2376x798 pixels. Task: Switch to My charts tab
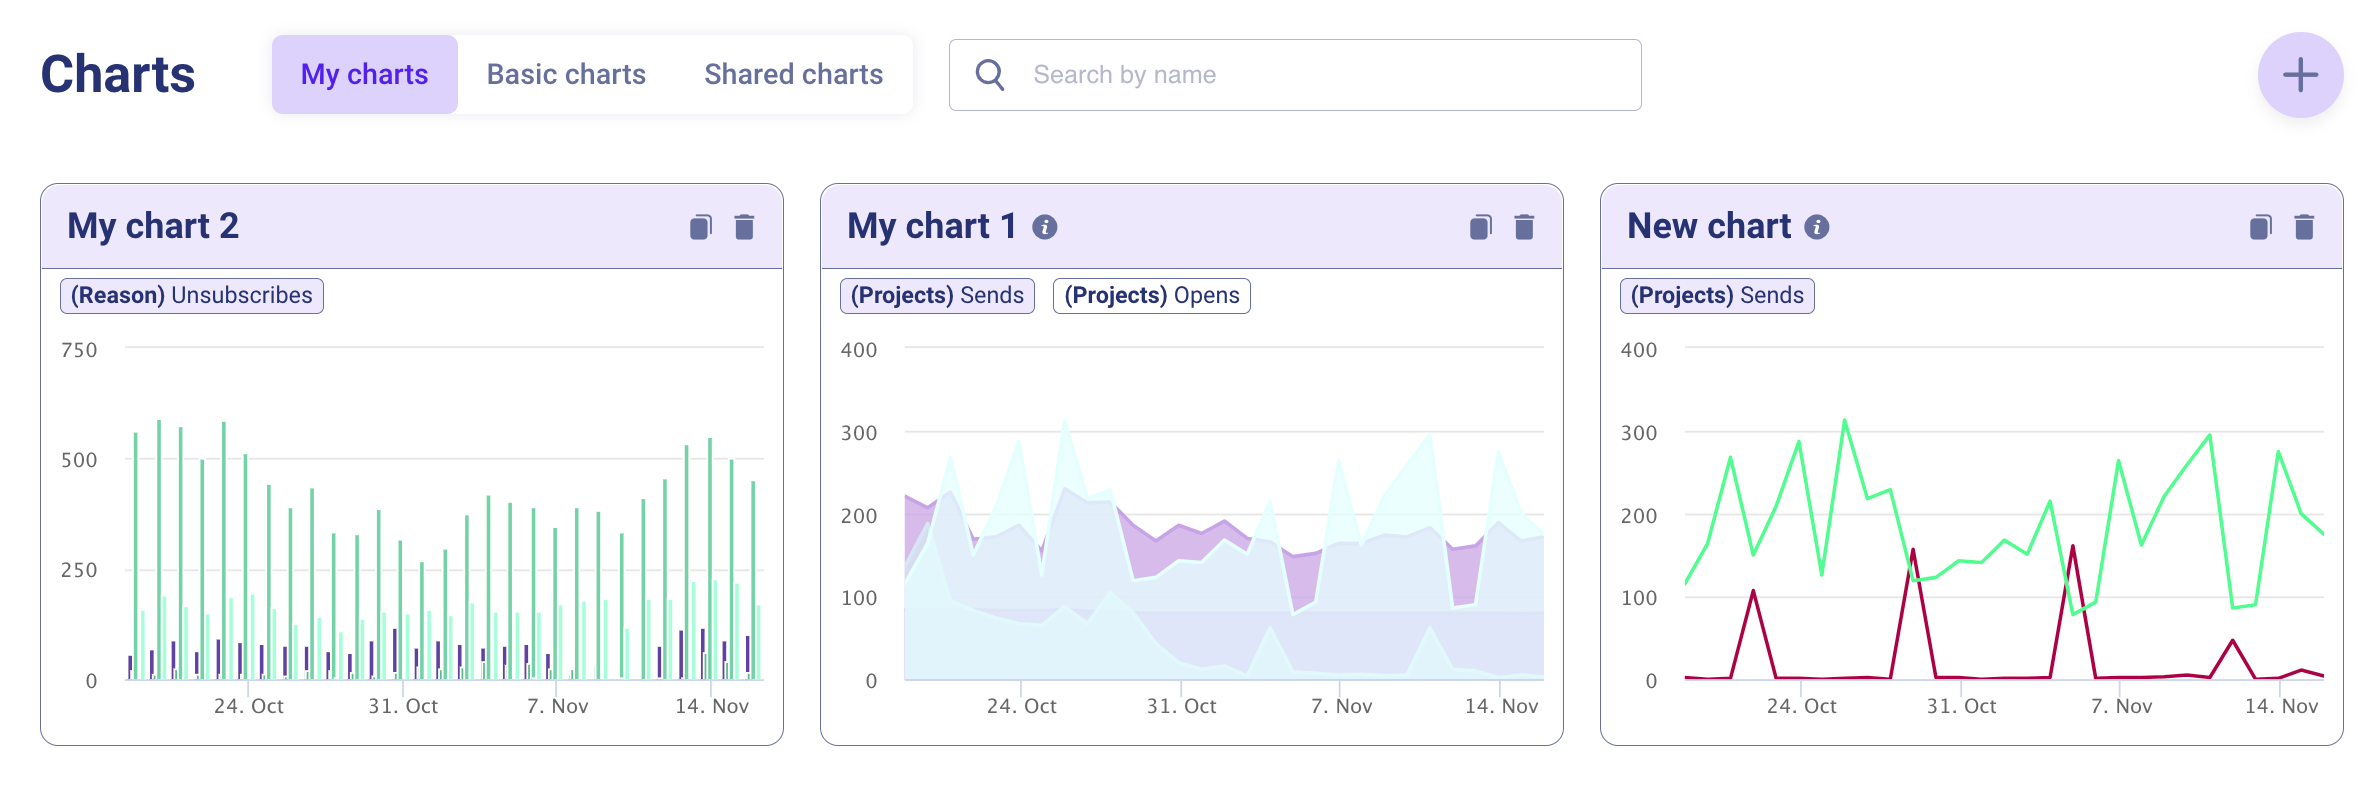pos(364,75)
